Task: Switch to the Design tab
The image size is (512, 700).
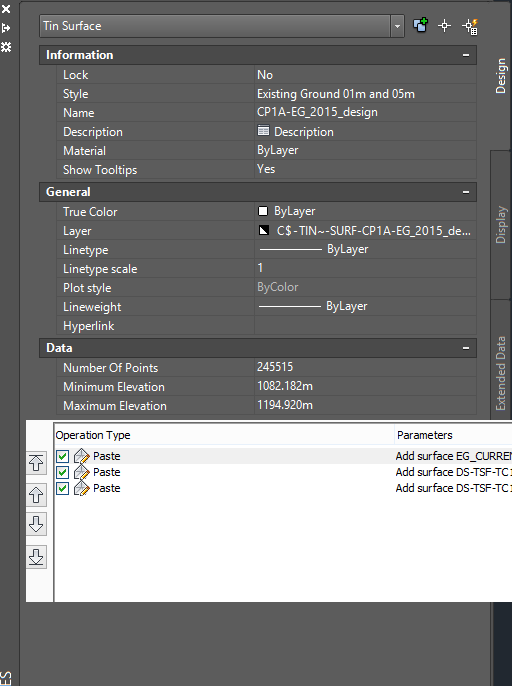Action: click(501, 76)
